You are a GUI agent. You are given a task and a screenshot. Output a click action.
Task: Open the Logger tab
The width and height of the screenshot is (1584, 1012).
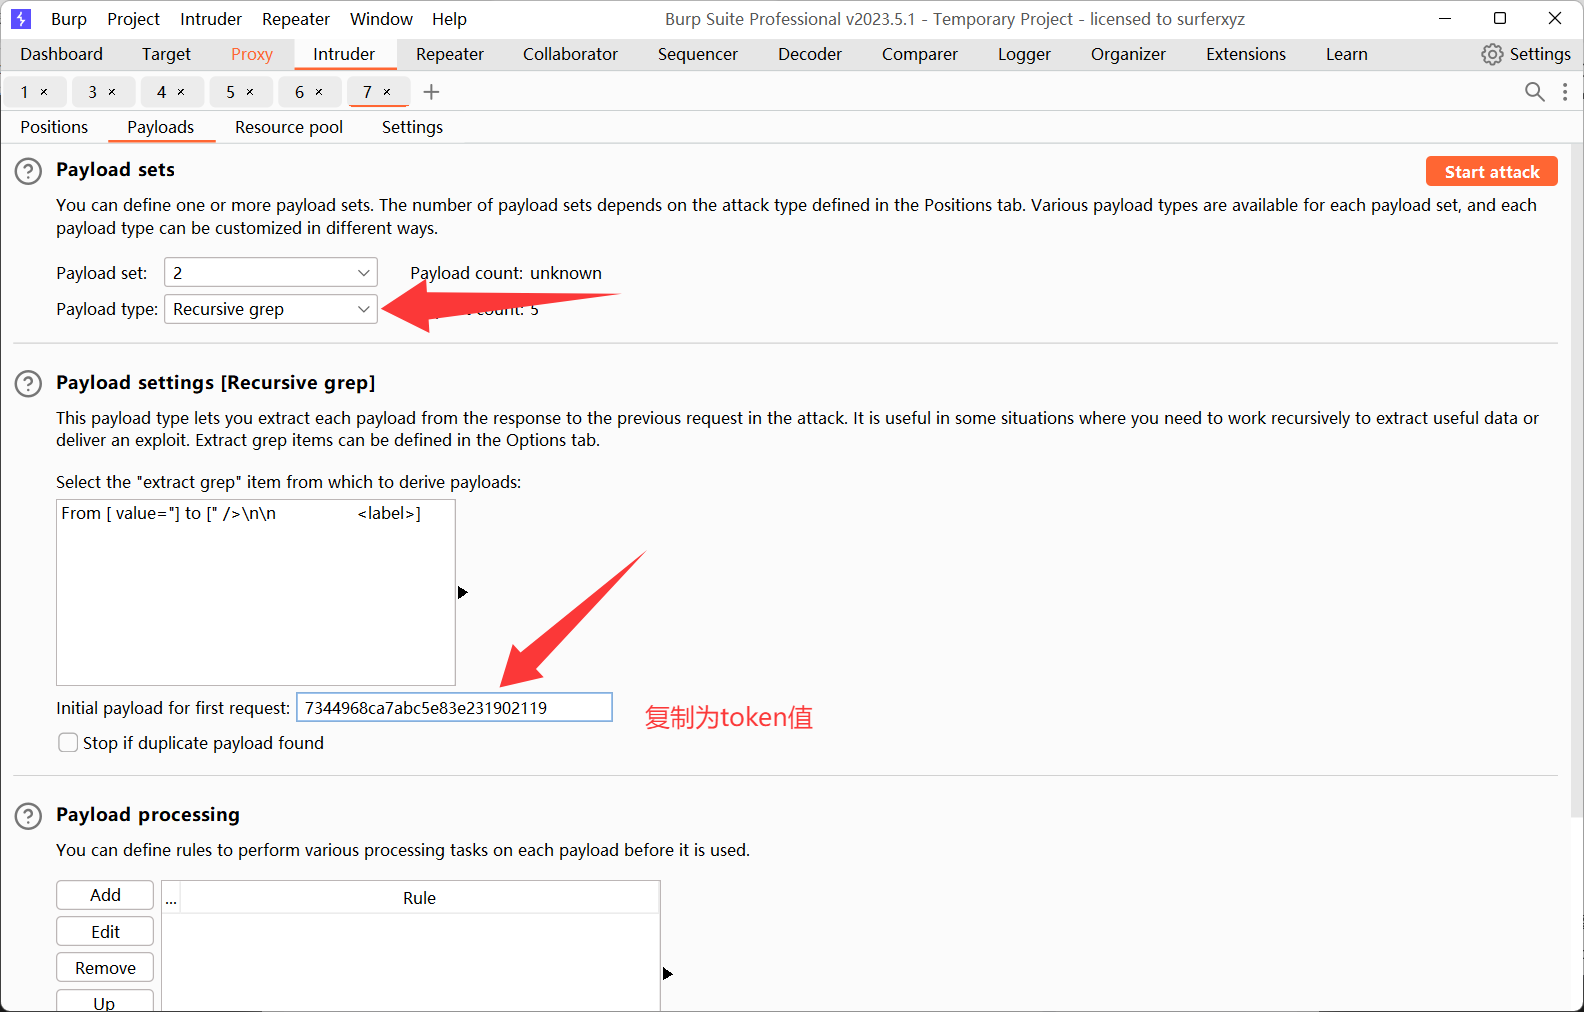[x=1024, y=54]
